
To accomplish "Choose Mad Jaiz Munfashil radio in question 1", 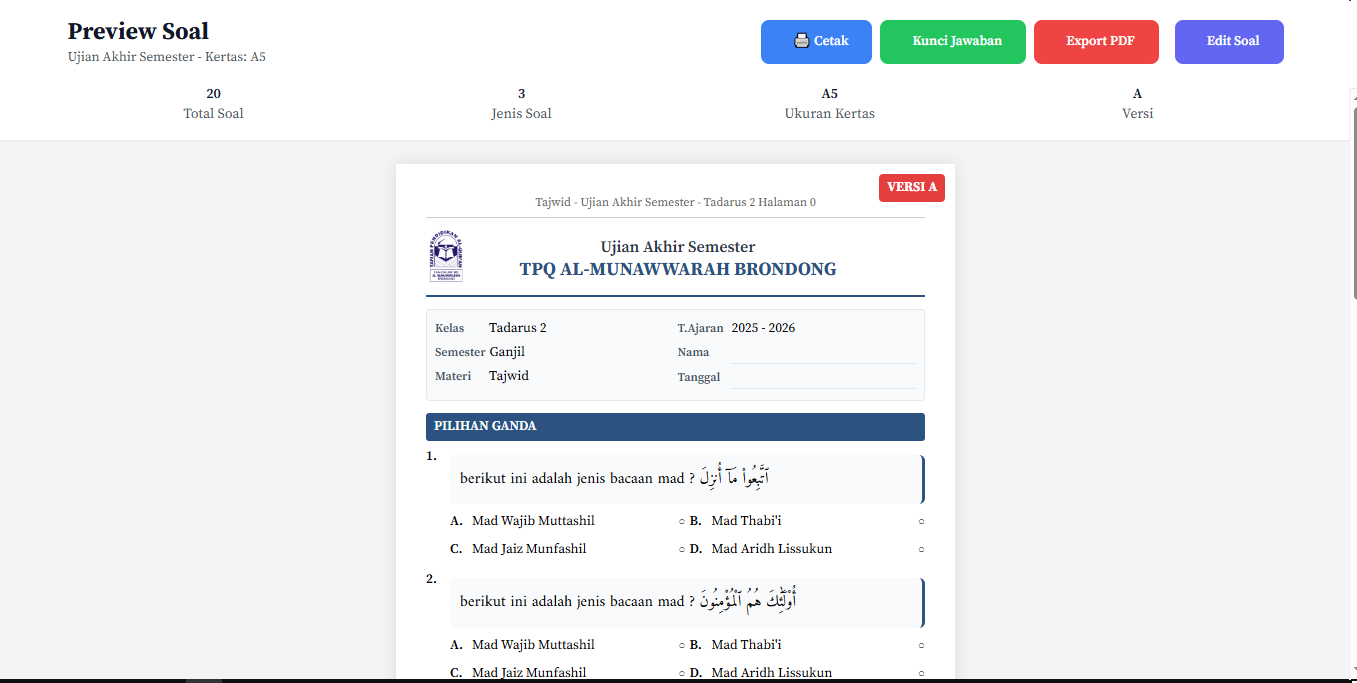I will click(681, 549).
